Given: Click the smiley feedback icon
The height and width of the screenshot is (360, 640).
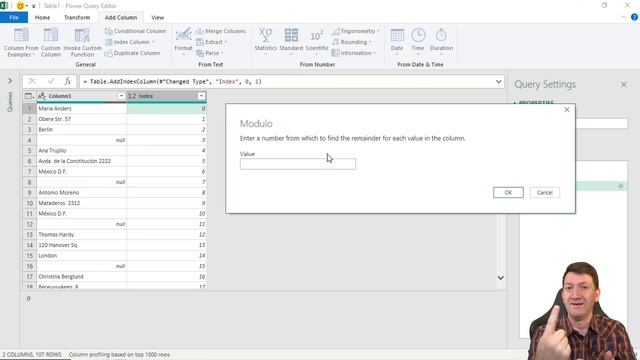Looking at the screenshot, I should [20, 6].
